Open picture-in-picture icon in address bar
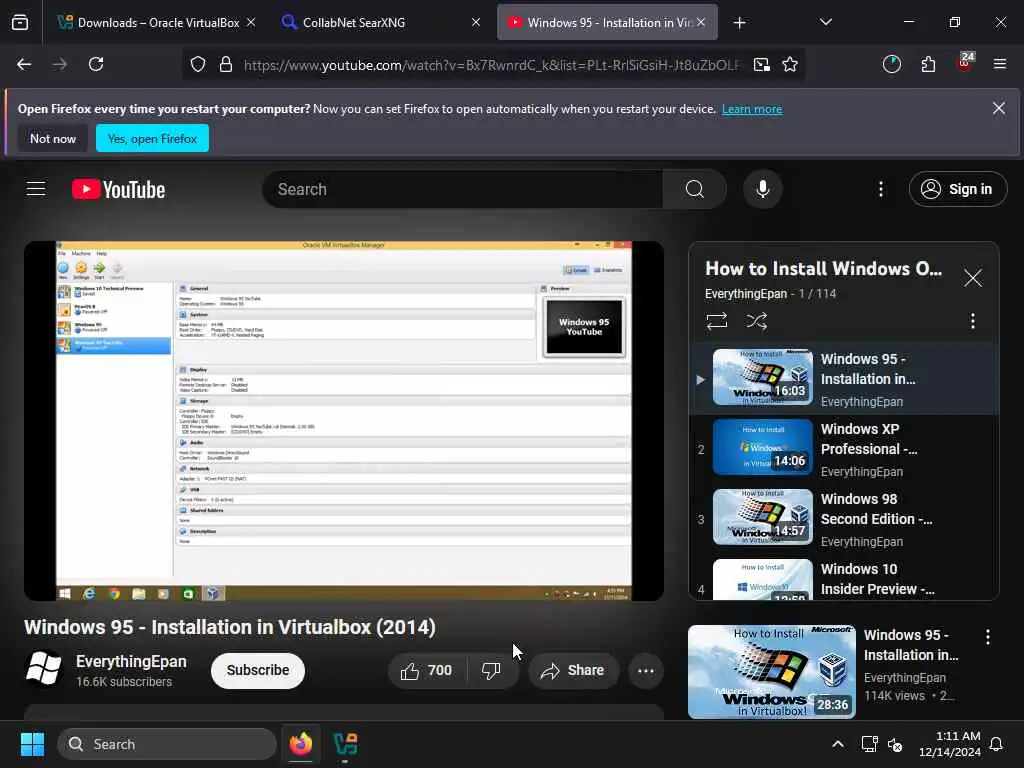This screenshot has height=768, width=1024. point(761,64)
